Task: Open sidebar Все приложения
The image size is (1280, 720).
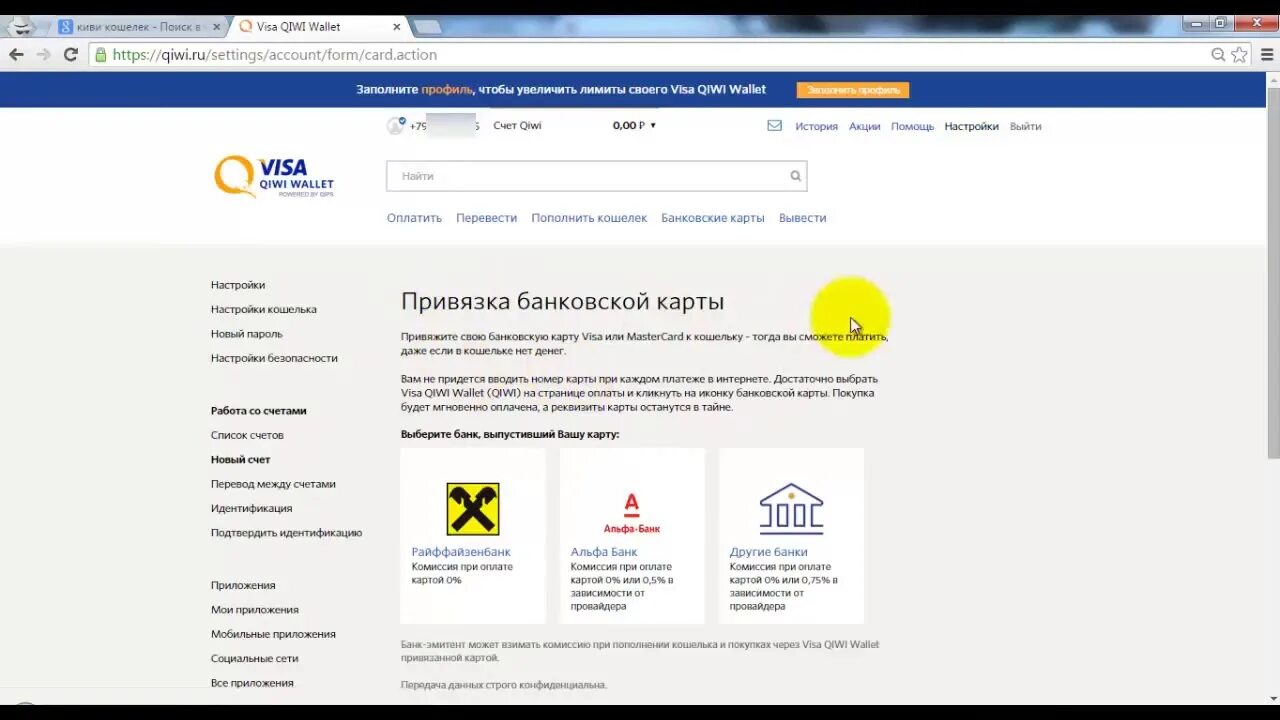Action: click(252, 683)
